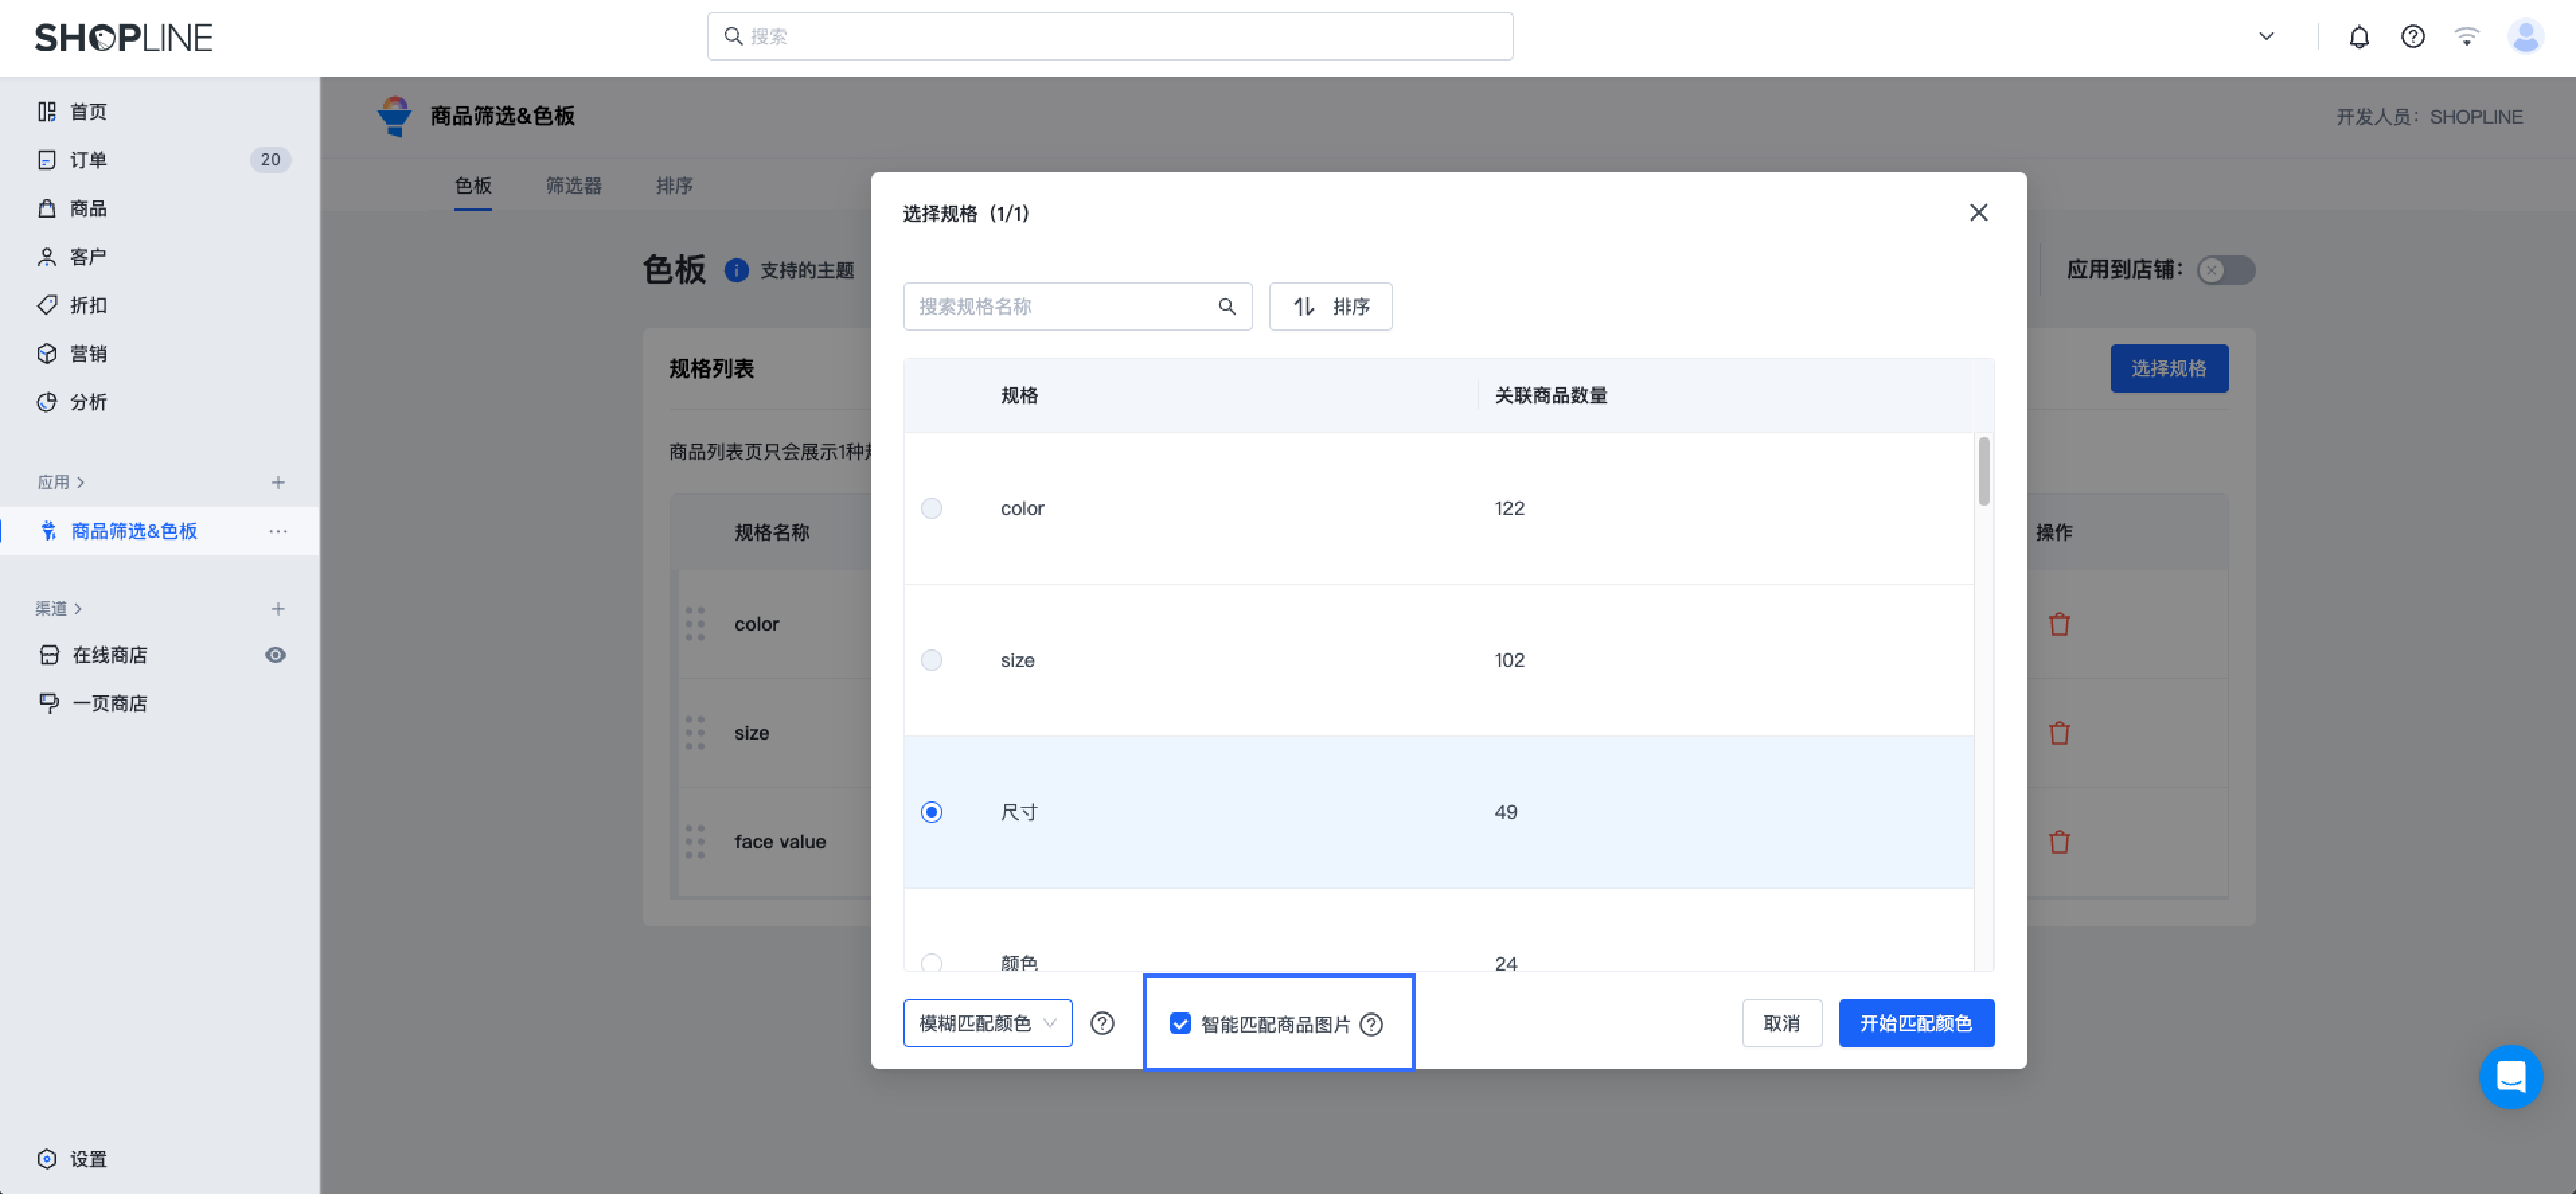Open the chat support bubble icon
The height and width of the screenshot is (1194, 2576).
(x=2511, y=1077)
